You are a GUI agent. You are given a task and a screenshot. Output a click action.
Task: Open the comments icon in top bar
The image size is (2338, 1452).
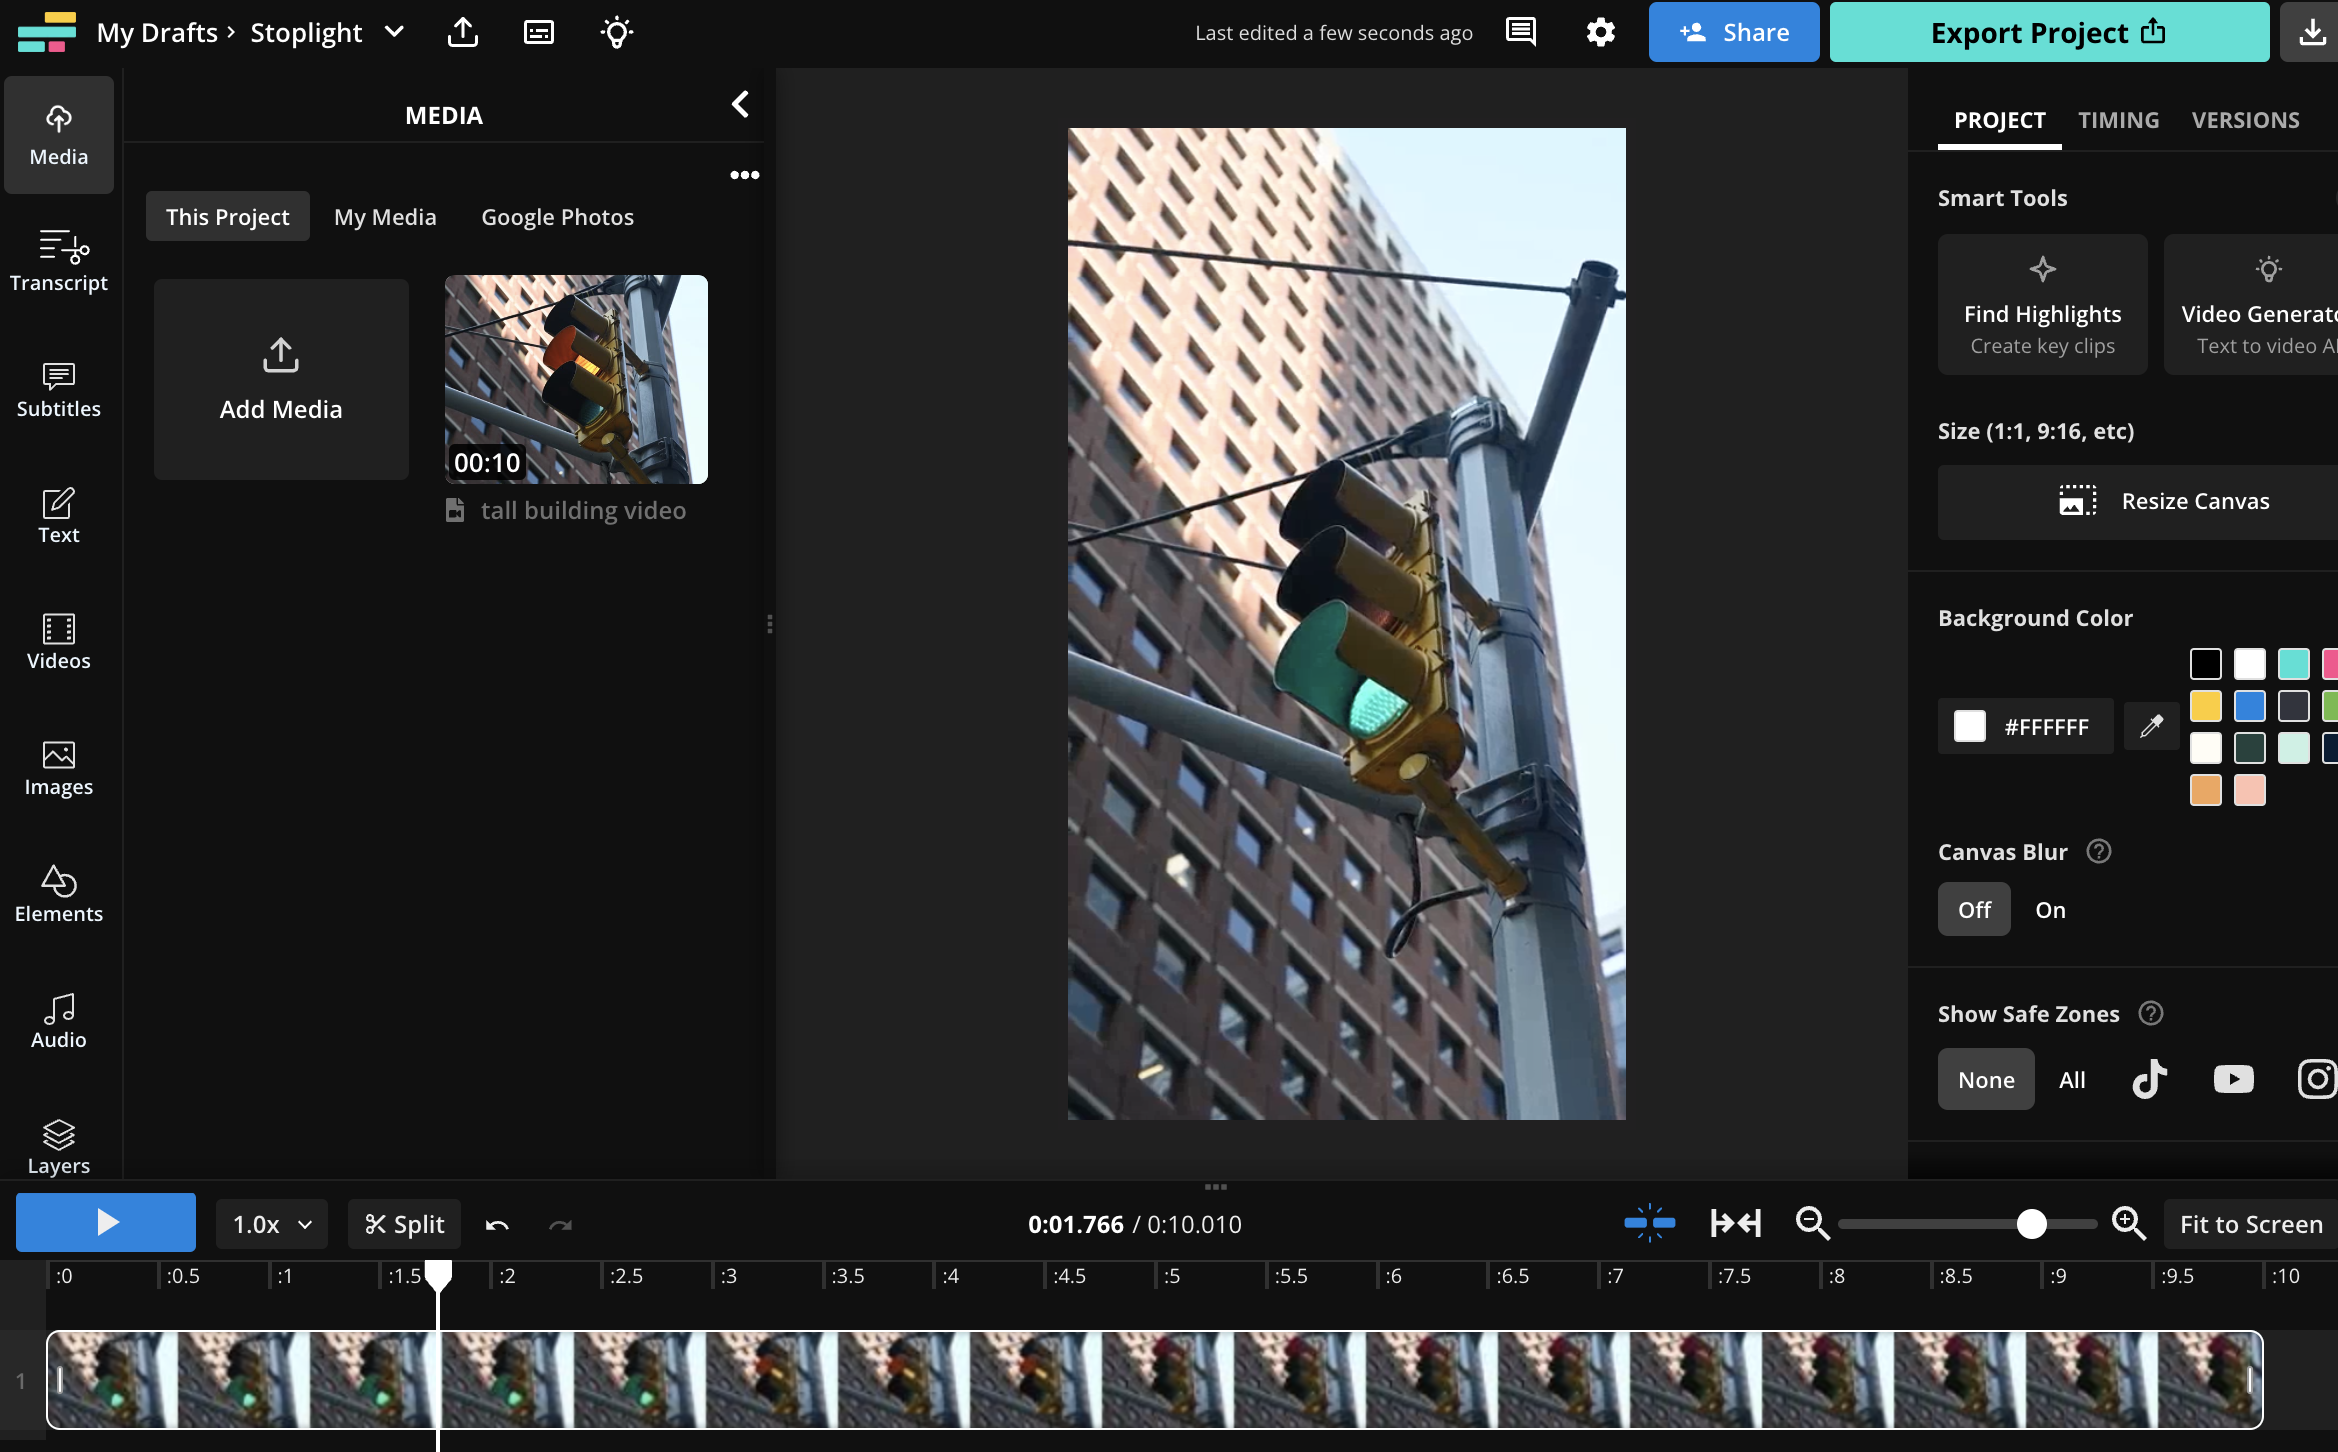pos(1520,32)
